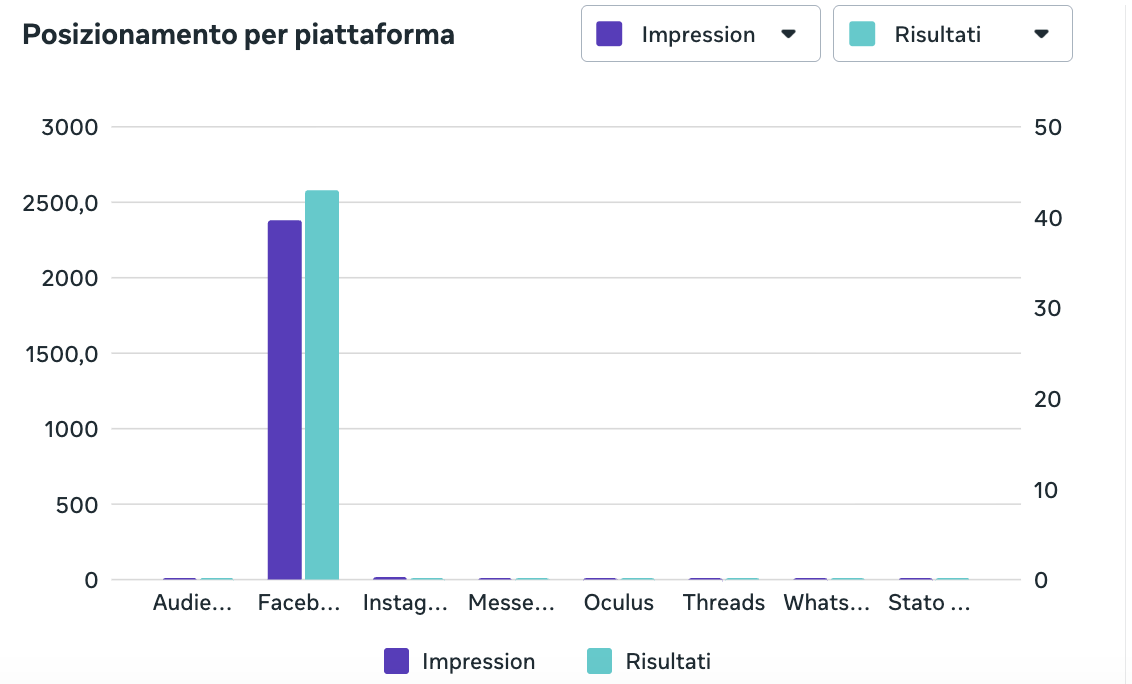Click the Oculus platform axis label
This screenshot has width=1132, height=684.
tap(619, 602)
